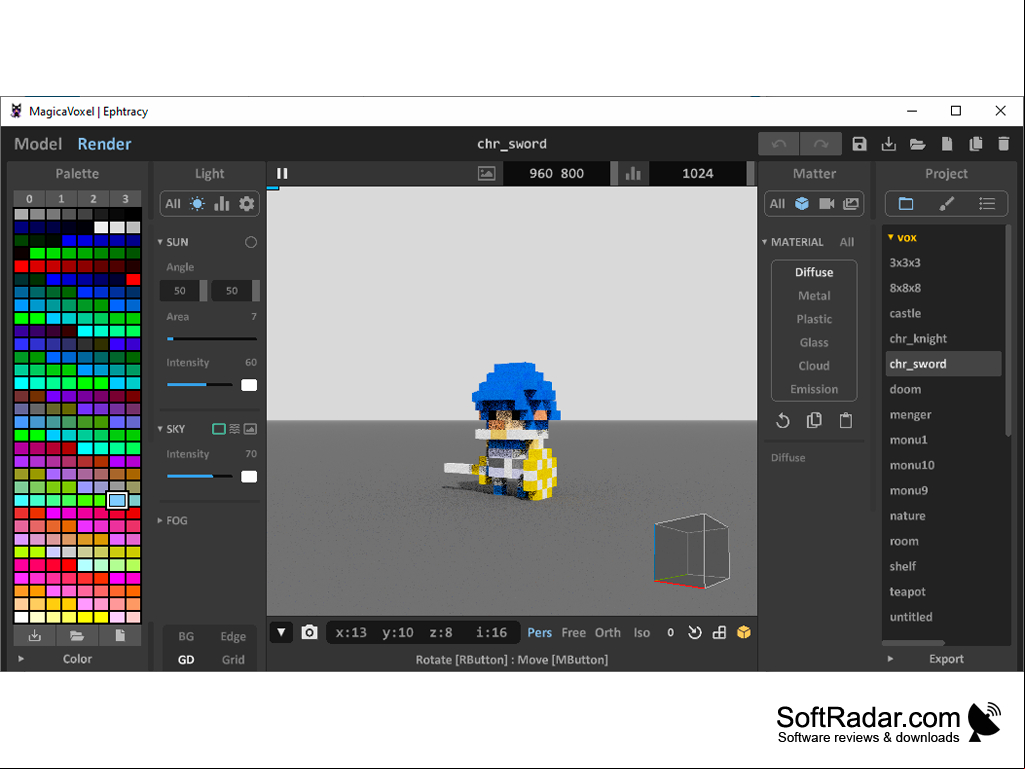Copy the material settings icon
This screenshot has width=1025, height=769.
(x=814, y=420)
